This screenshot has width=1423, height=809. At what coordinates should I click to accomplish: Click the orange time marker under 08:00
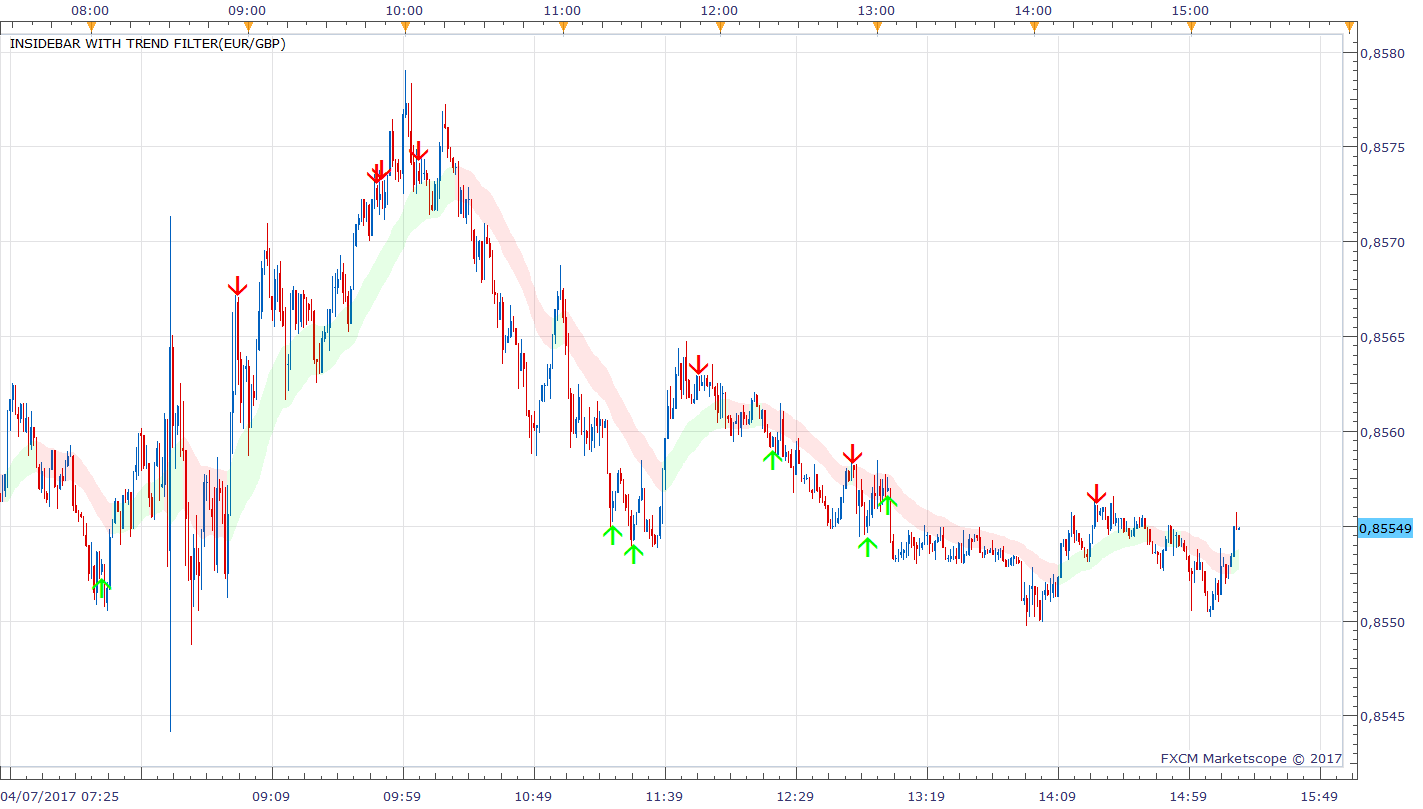91,28
